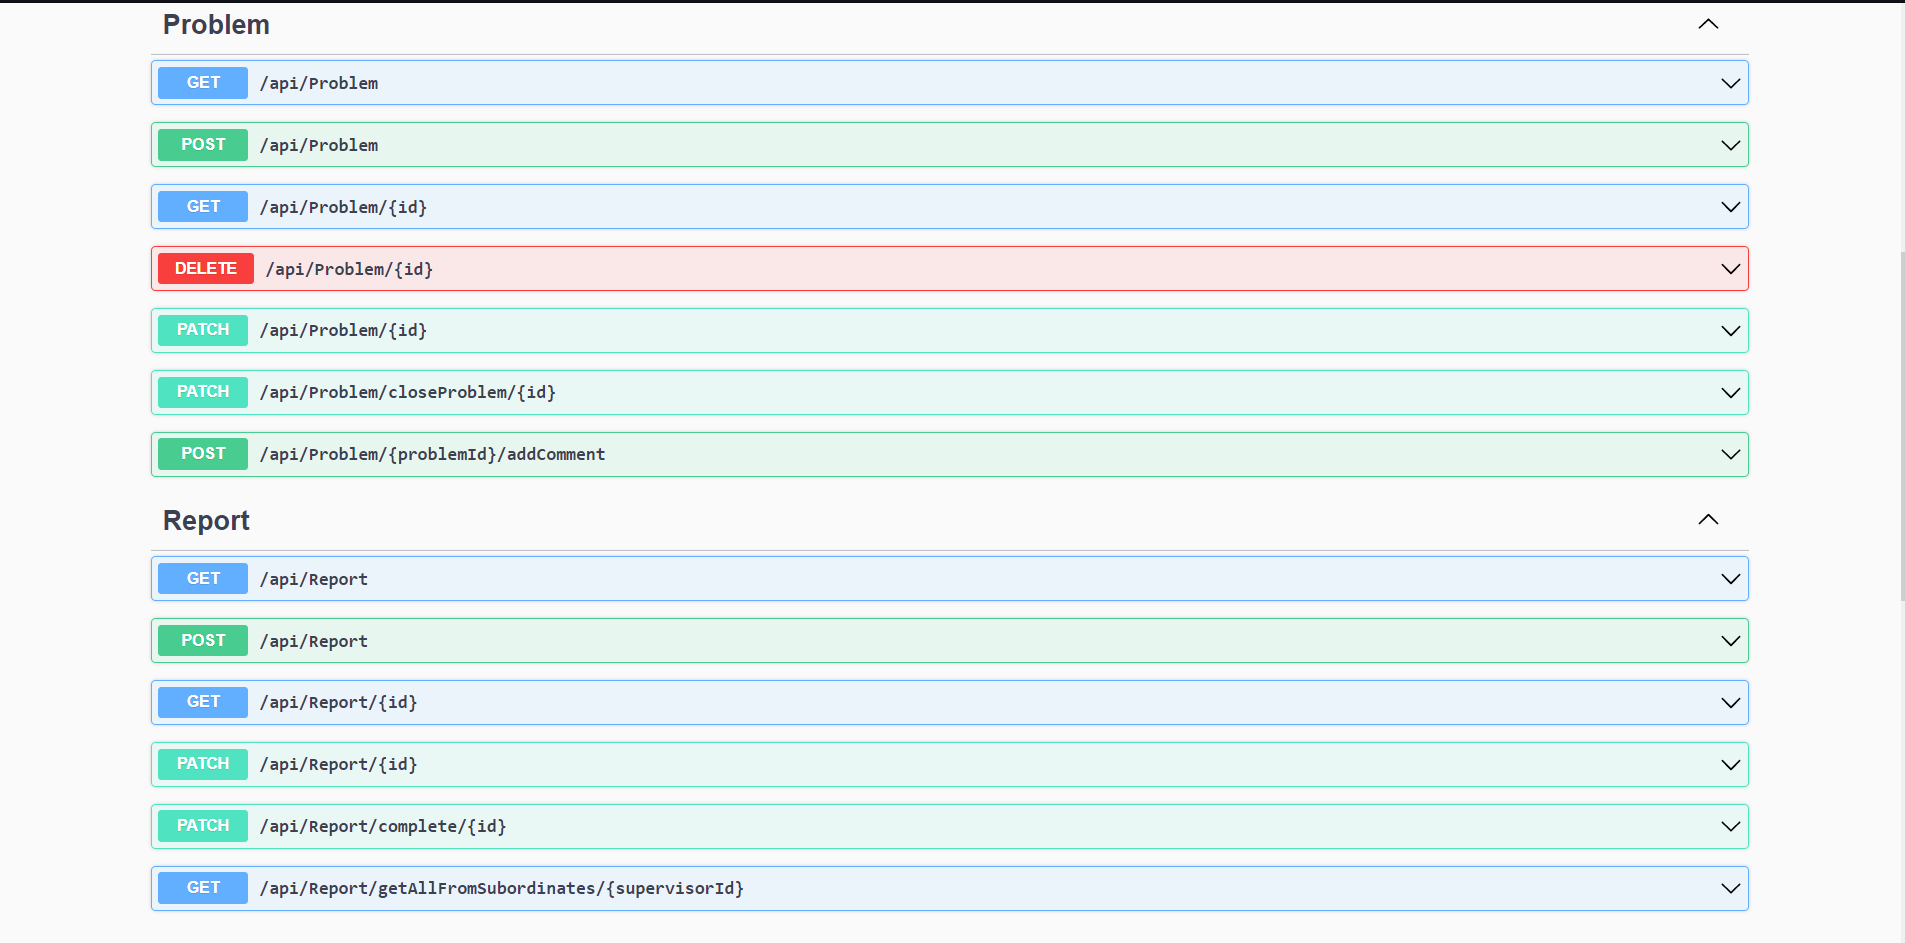The height and width of the screenshot is (943, 1905).
Task: Expand chevron on GET /api/Report row
Action: (x=1730, y=579)
